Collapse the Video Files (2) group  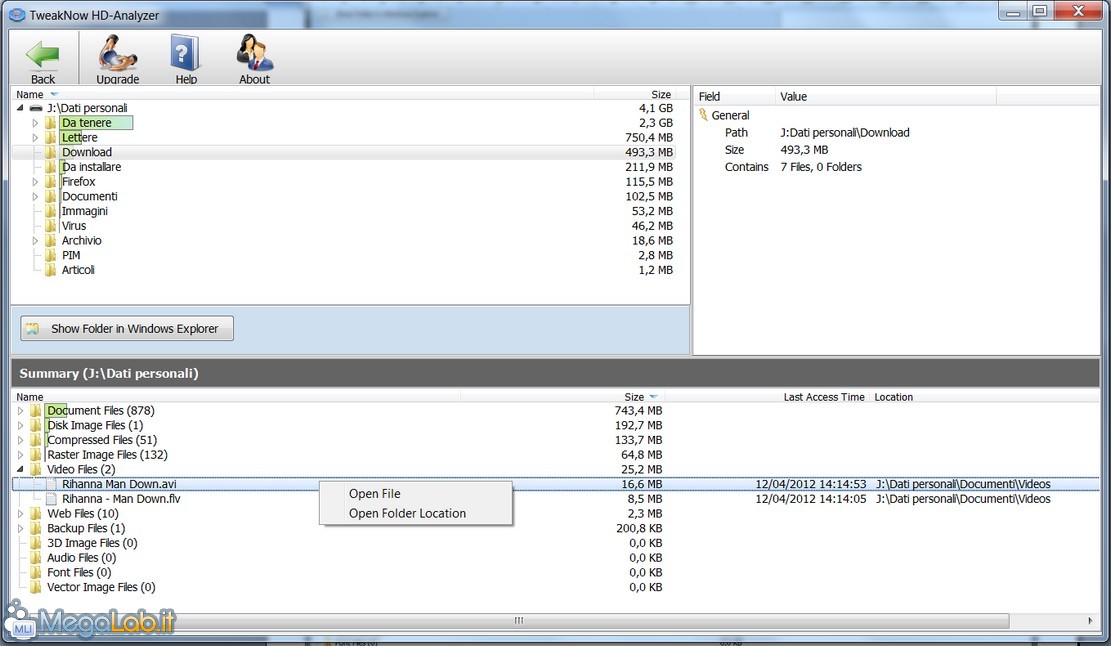coord(20,470)
